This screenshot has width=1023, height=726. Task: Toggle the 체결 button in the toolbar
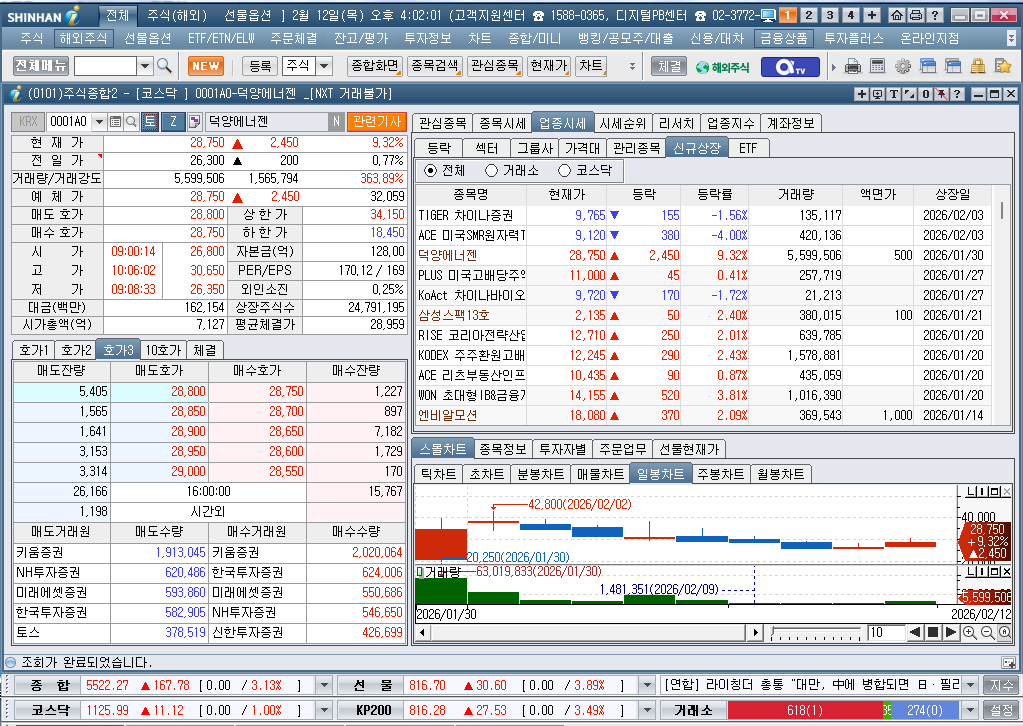669,66
